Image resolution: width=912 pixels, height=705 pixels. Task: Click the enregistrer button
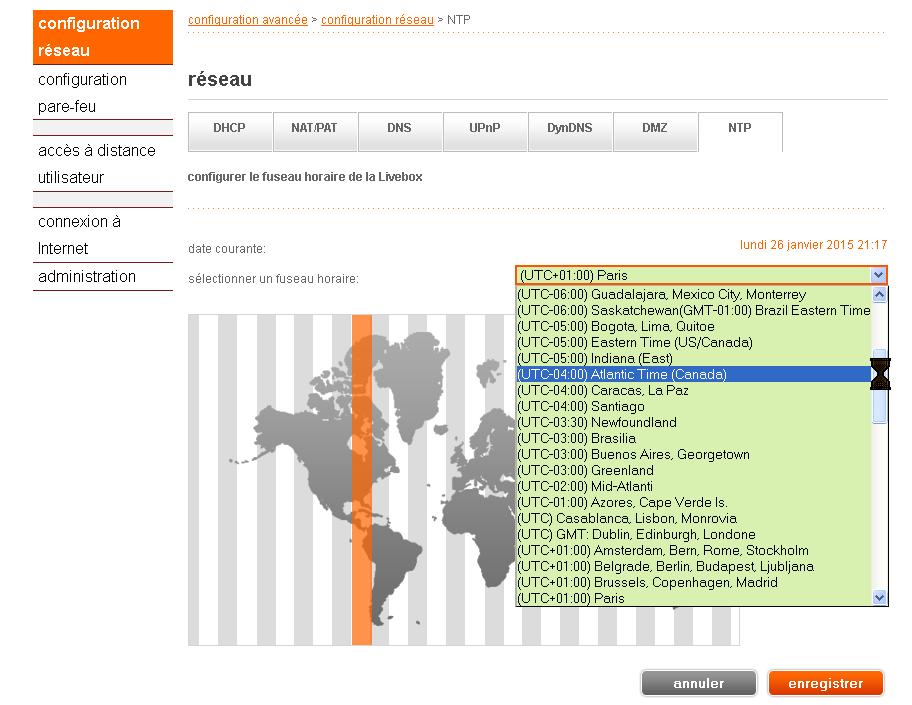(x=825, y=684)
